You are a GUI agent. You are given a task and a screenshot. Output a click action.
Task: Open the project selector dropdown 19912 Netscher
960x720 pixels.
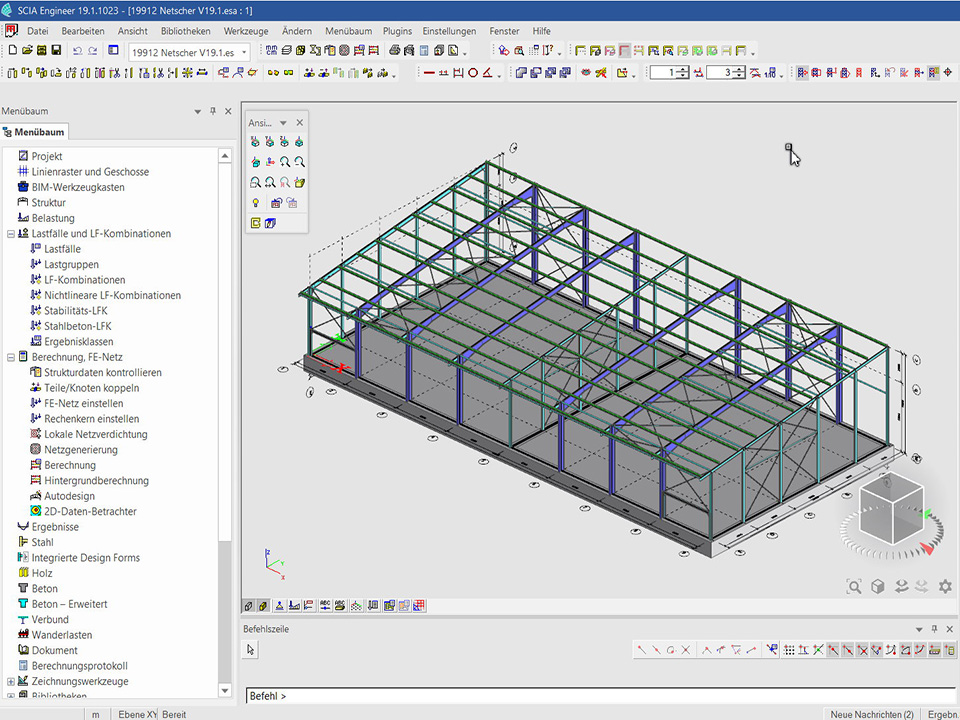[244, 52]
